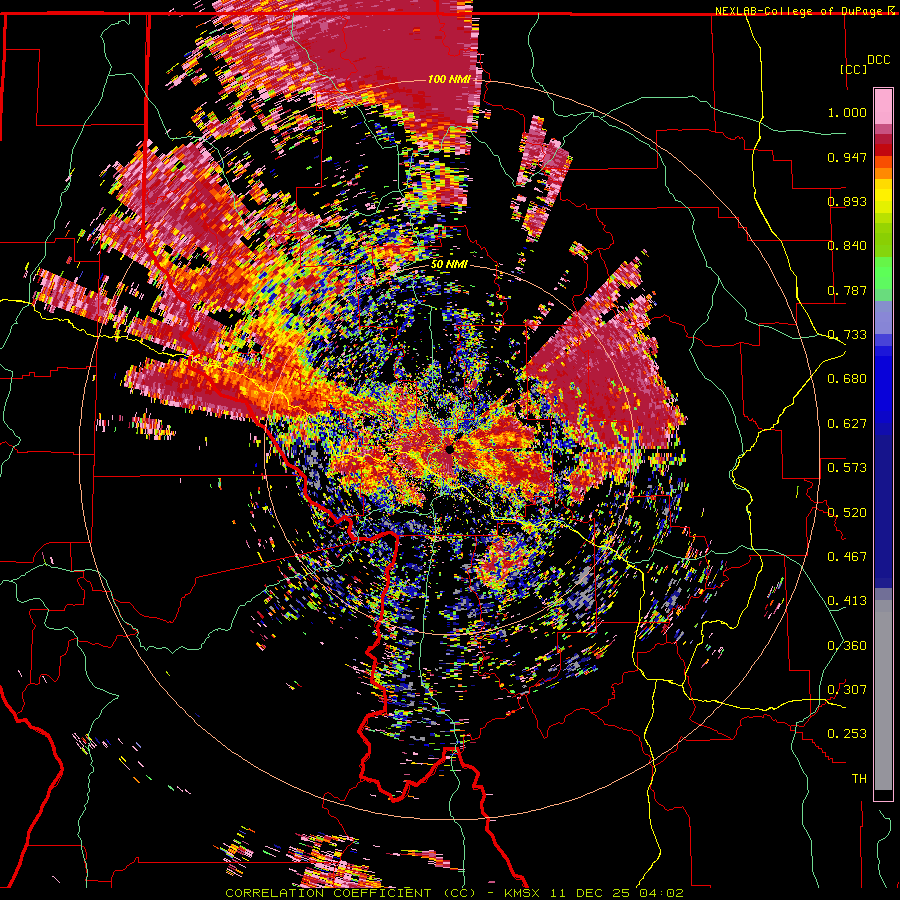Screen dimensions: 900x900
Task: Click the 04:02 timestamp
Action: [662, 893]
